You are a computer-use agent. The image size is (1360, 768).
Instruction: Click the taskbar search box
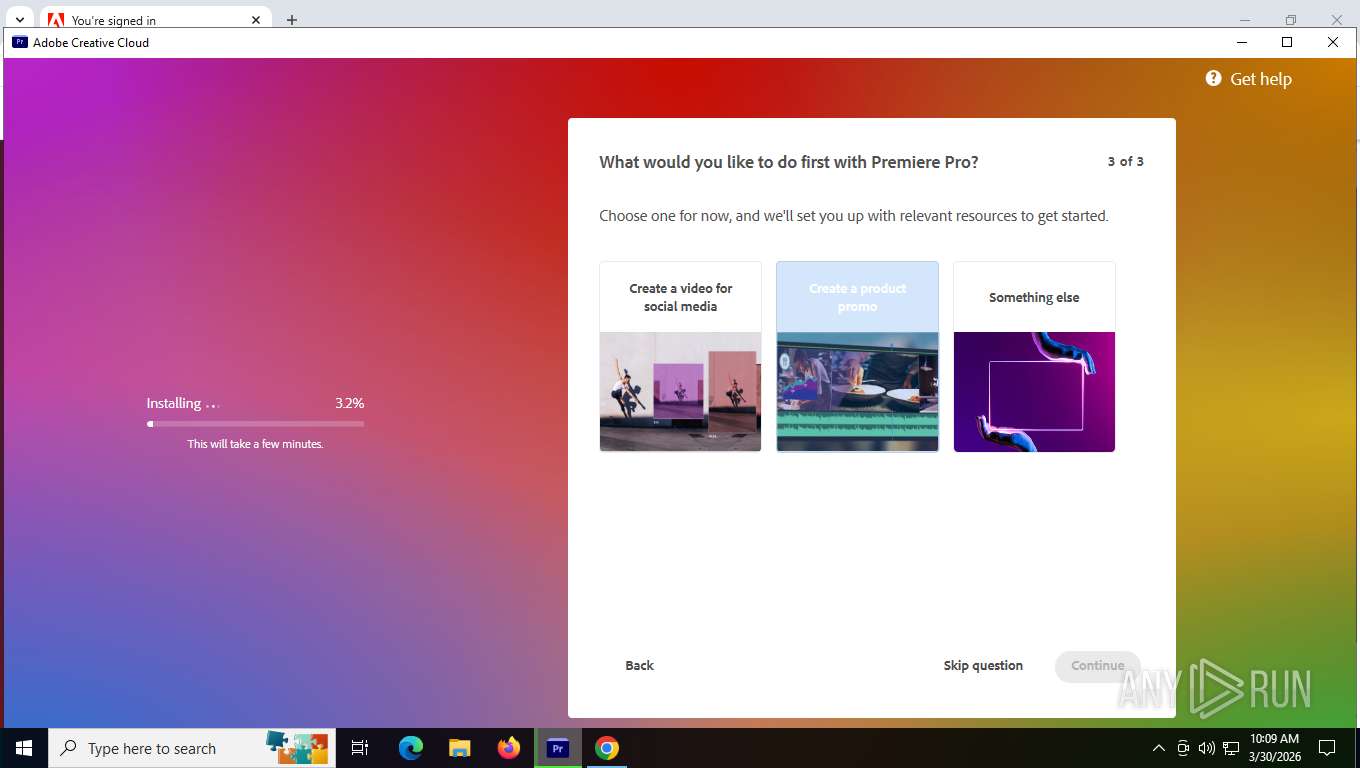190,748
